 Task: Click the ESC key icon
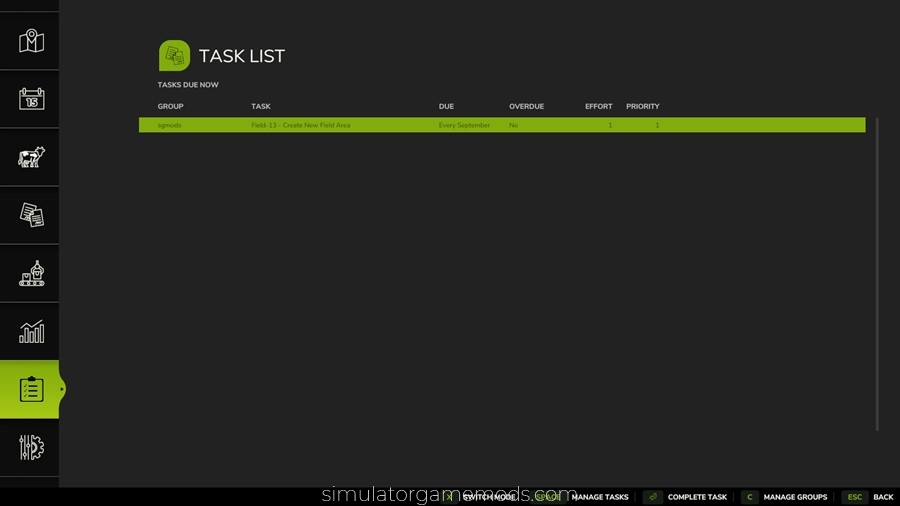pyautogui.click(x=855, y=497)
